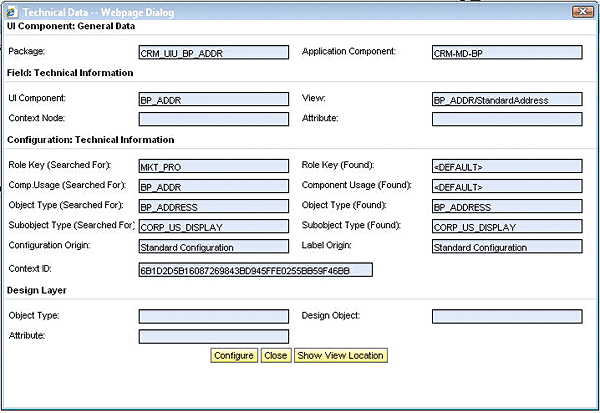Click the empty Context Node field

tap(214, 119)
